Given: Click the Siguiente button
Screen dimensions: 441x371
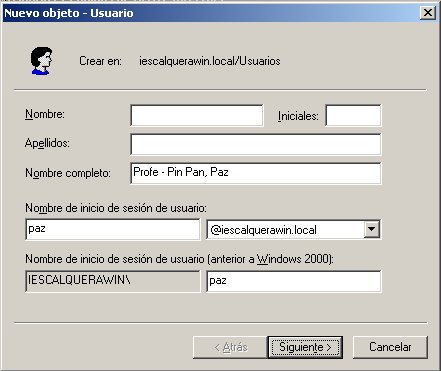Looking at the screenshot, I should pos(305,347).
